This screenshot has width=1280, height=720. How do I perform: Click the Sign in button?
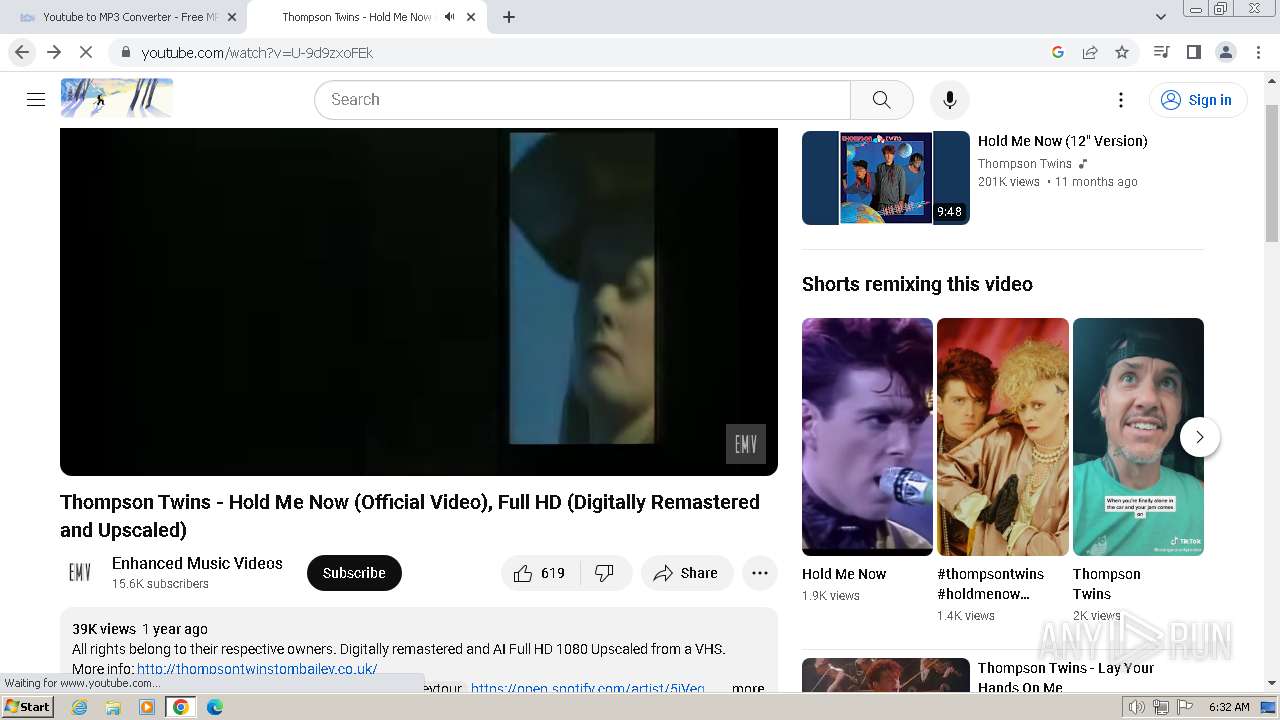click(1198, 99)
